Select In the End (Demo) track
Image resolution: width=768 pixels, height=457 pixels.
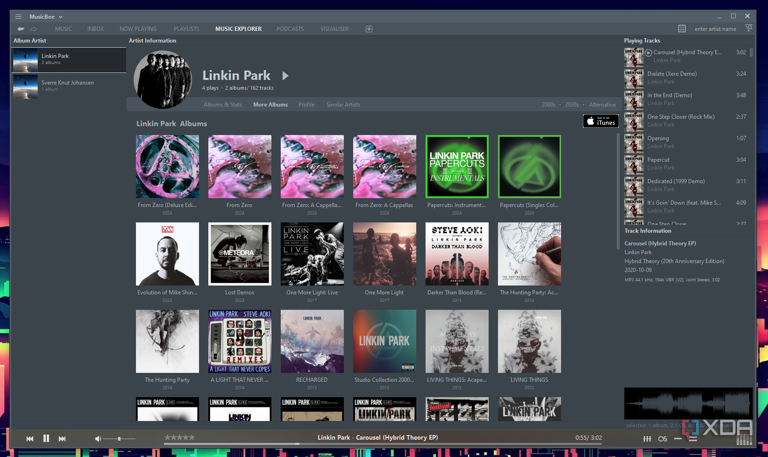686,98
